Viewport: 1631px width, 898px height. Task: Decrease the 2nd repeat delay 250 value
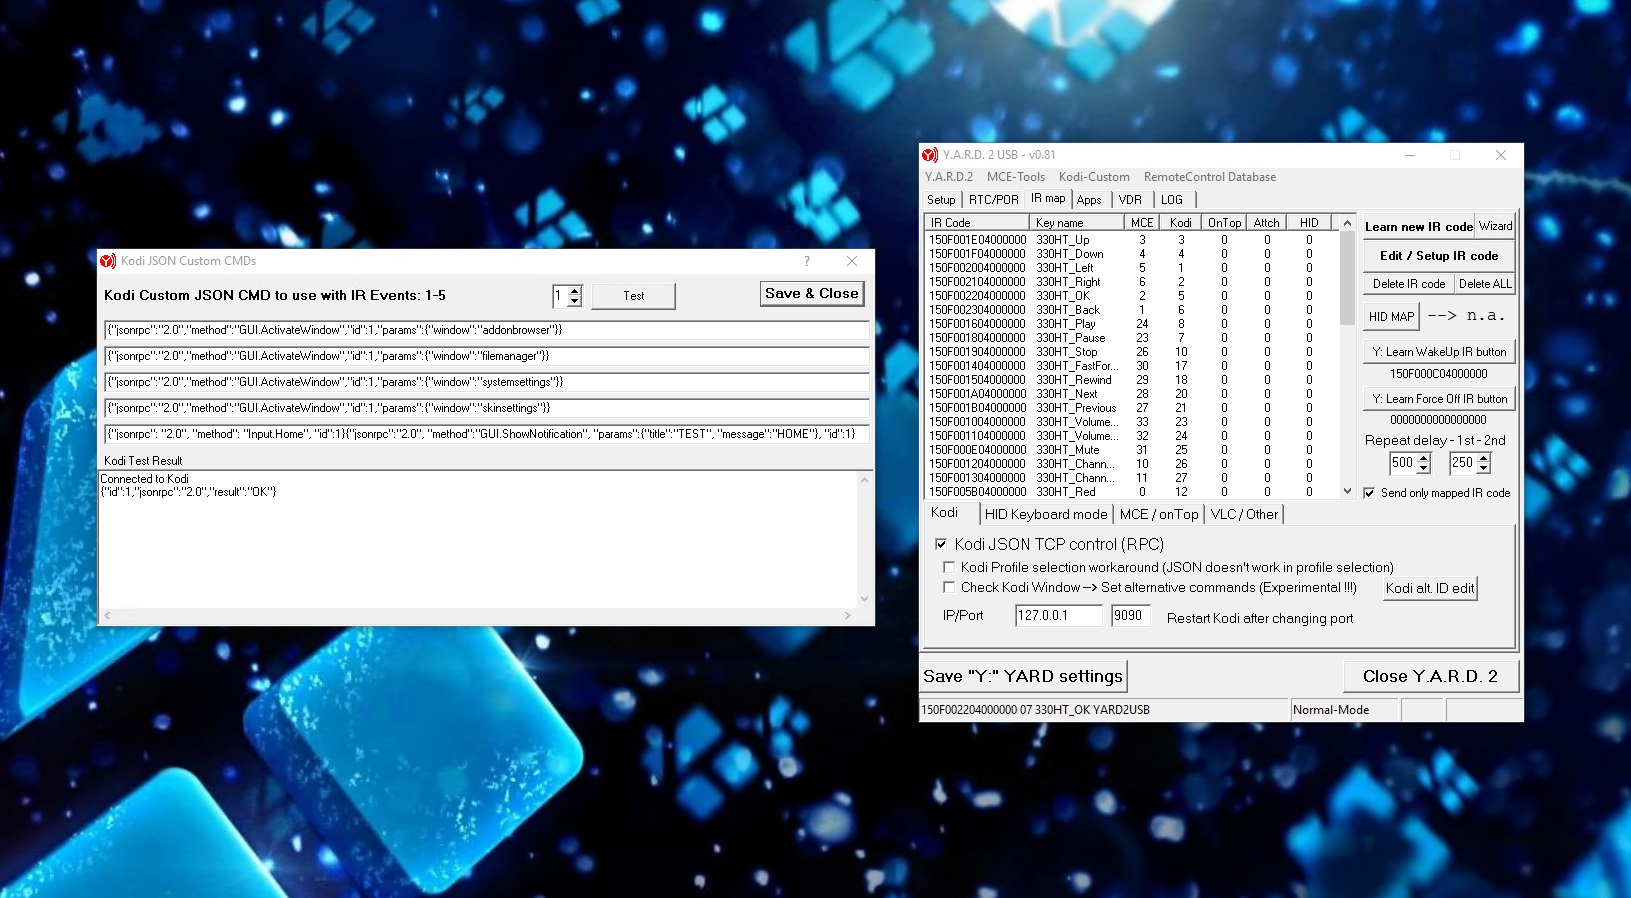coord(1484,468)
